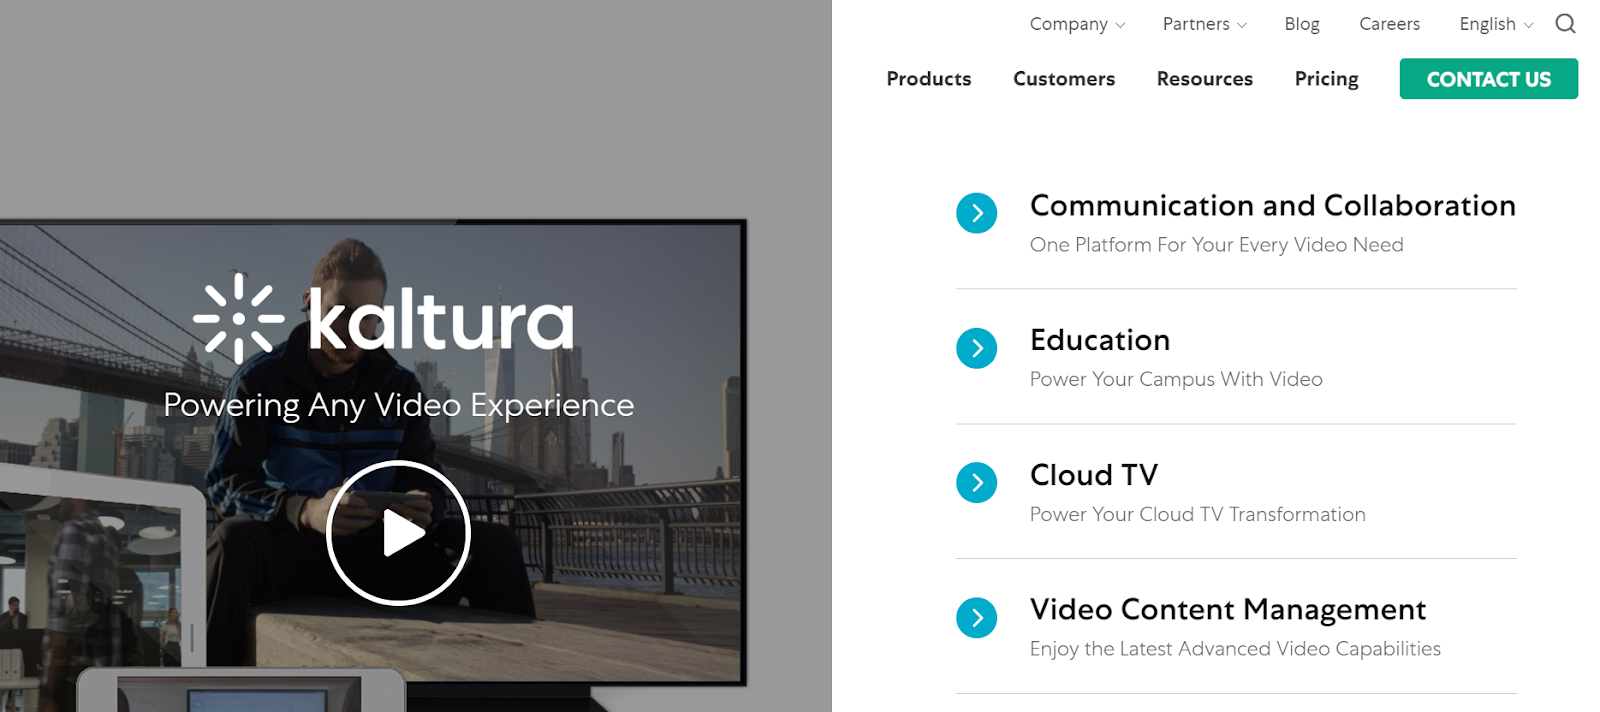The width and height of the screenshot is (1600, 712).
Task: Click the Video Content Management arrow icon
Action: [976, 618]
